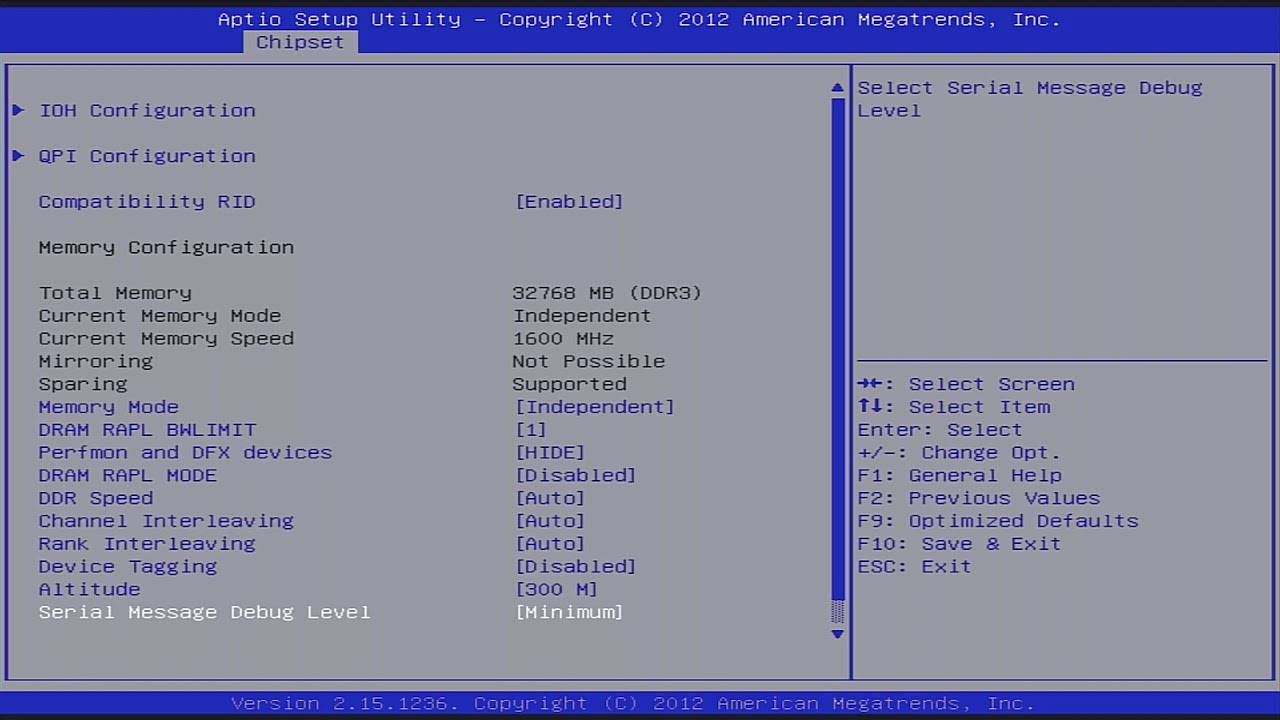Change Rank Interleaving Auto value
1280x720 pixels.
(x=550, y=544)
